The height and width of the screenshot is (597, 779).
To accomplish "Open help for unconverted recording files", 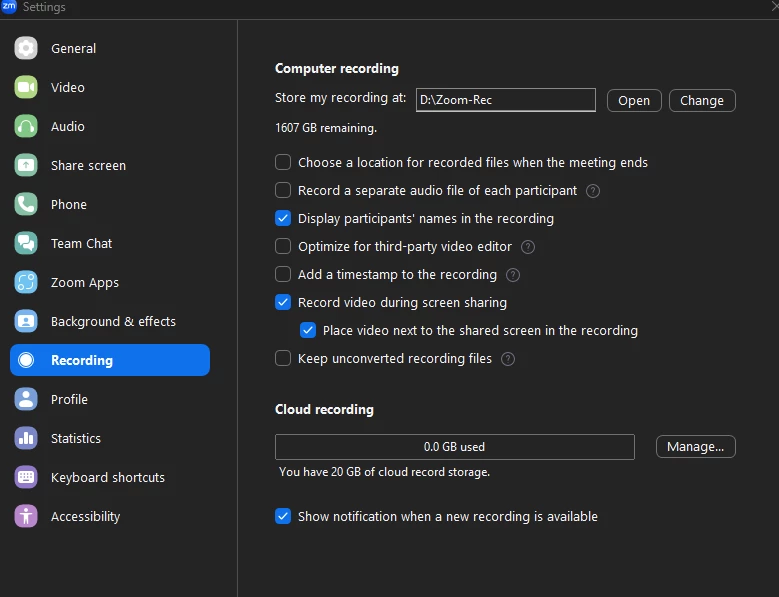I will [508, 359].
